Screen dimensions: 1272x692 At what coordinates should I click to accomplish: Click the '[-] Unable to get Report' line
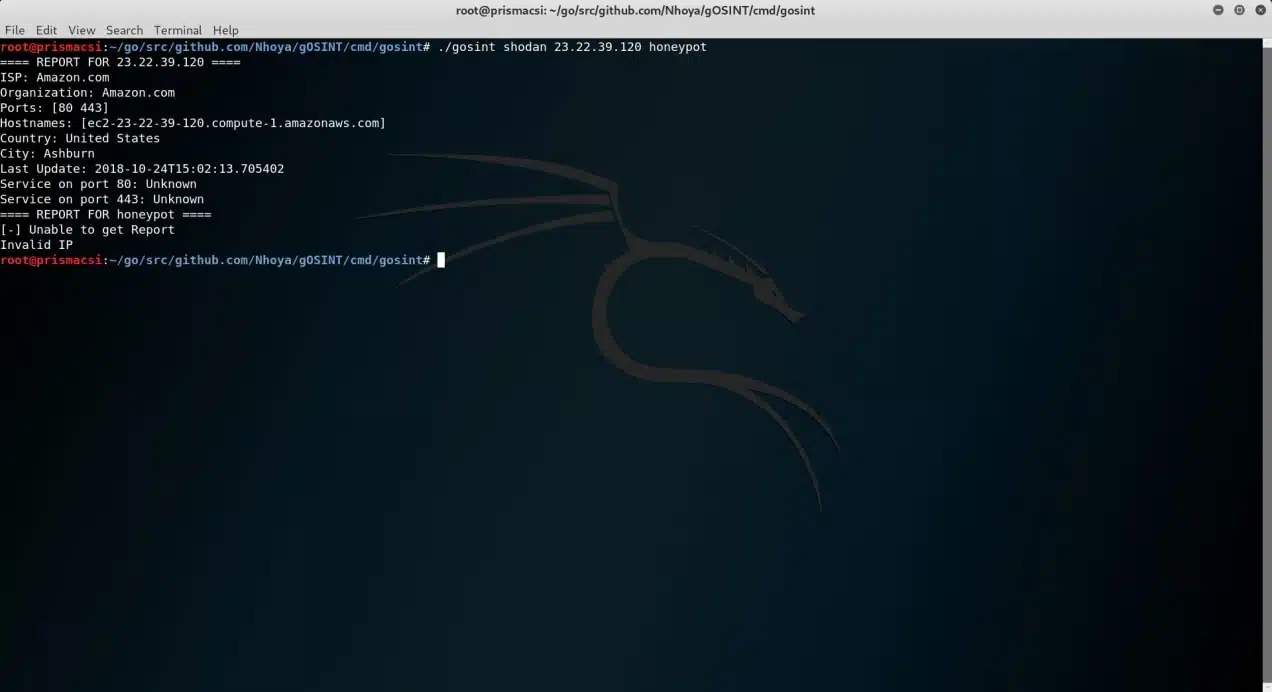(87, 230)
